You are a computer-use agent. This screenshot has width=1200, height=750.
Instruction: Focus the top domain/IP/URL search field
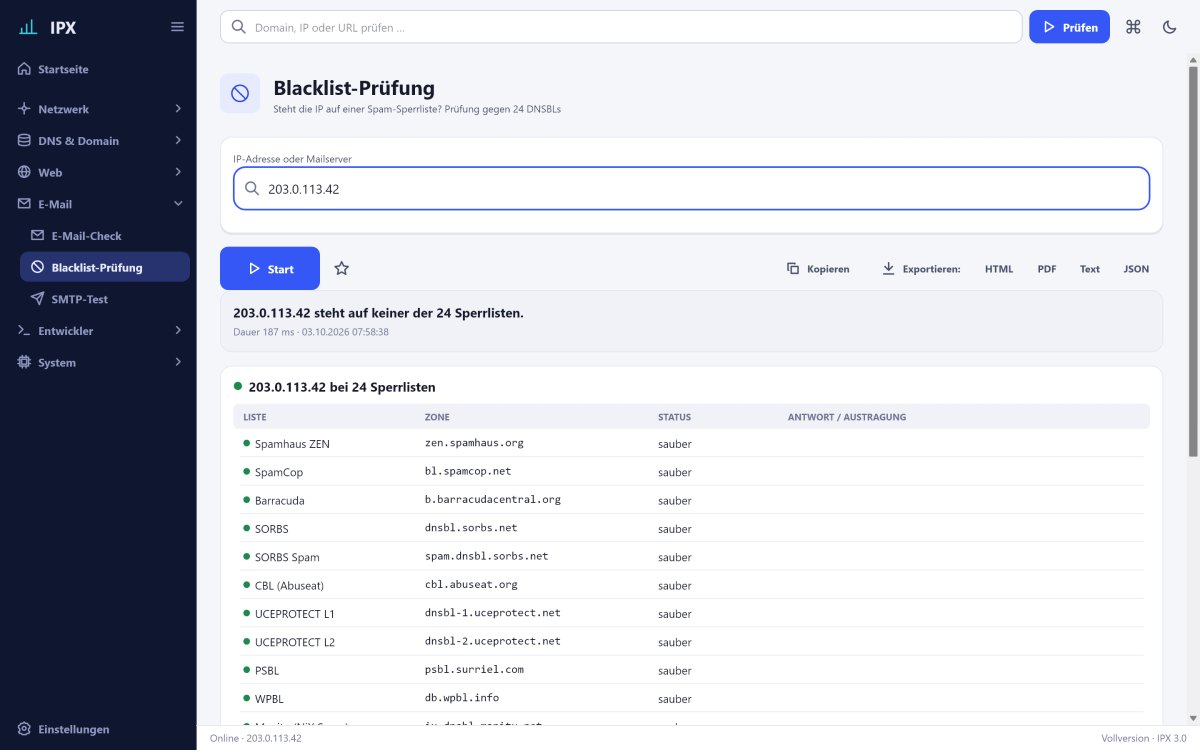tap(621, 27)
